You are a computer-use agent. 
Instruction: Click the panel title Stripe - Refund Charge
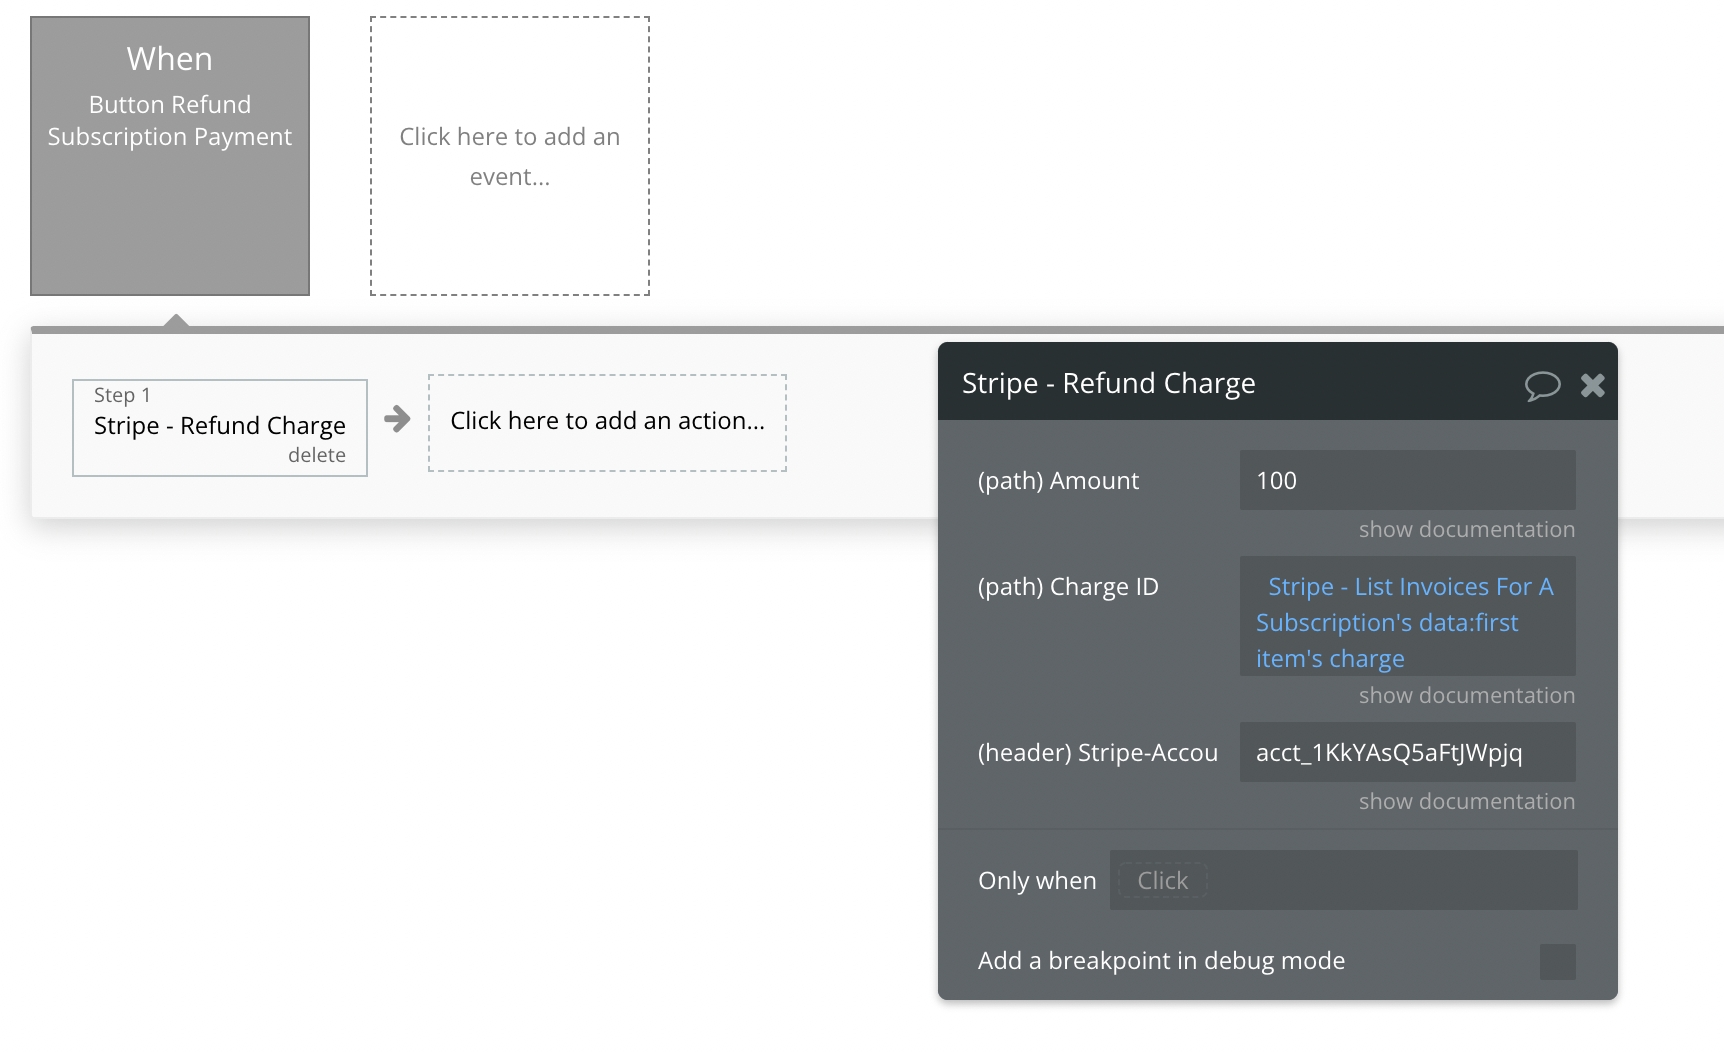tap(1108, 383)
